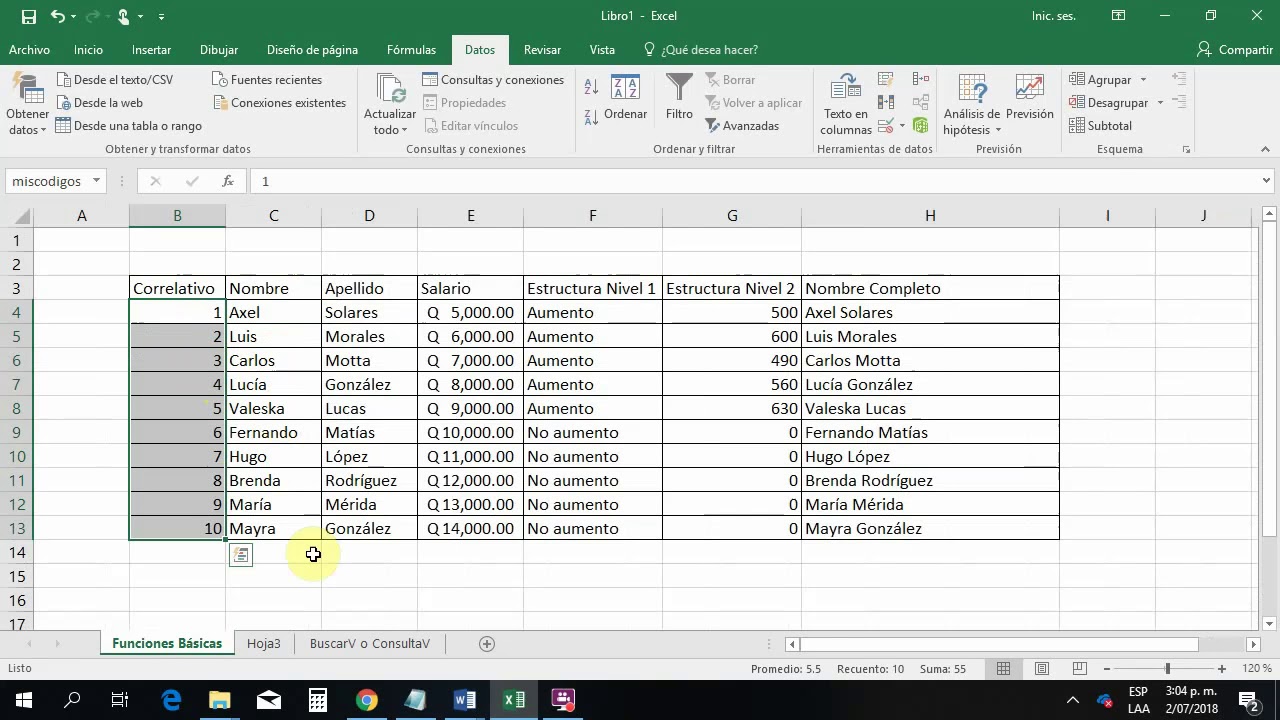
Task: Open the Previsión forecast sheet
Action: [1030, 98]
